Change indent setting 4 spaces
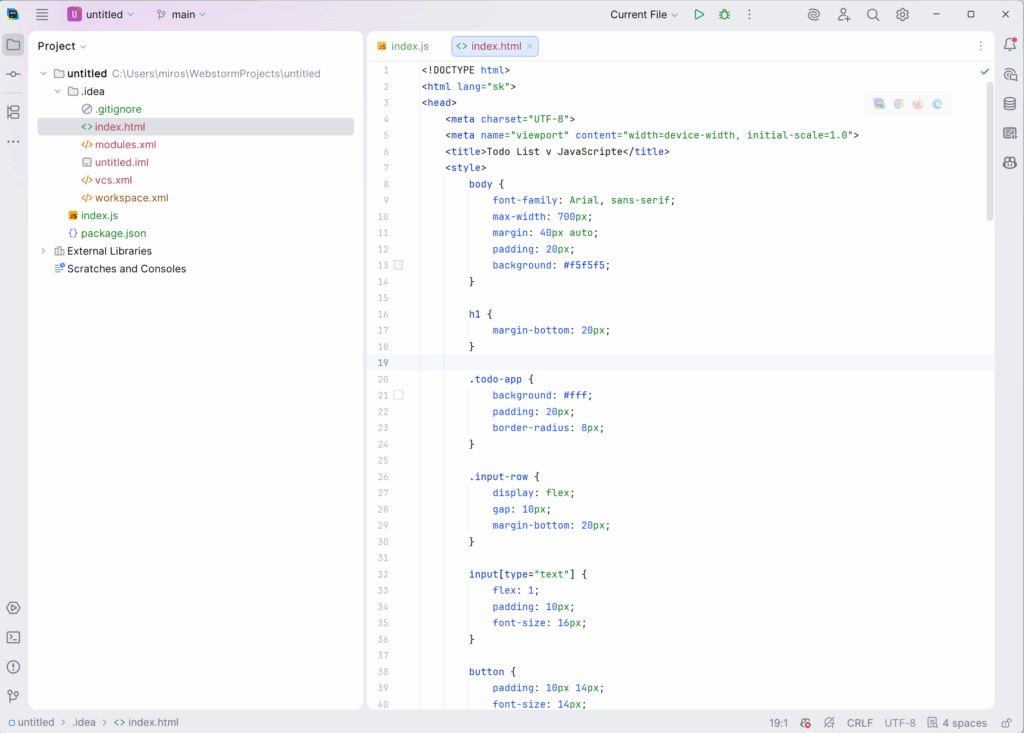The width and height of the screenshot is (1024, 733). (957, 723)
